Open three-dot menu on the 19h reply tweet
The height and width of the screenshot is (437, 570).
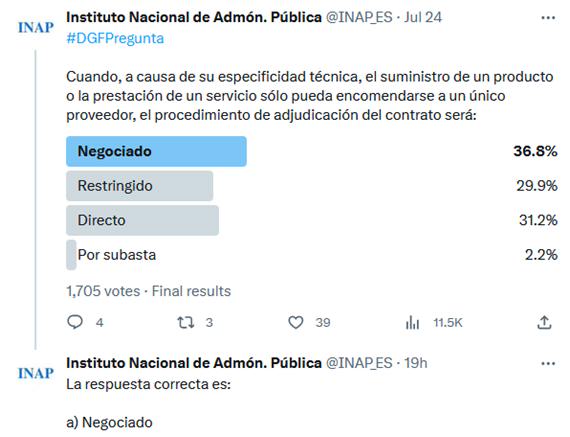pos(548,363)
